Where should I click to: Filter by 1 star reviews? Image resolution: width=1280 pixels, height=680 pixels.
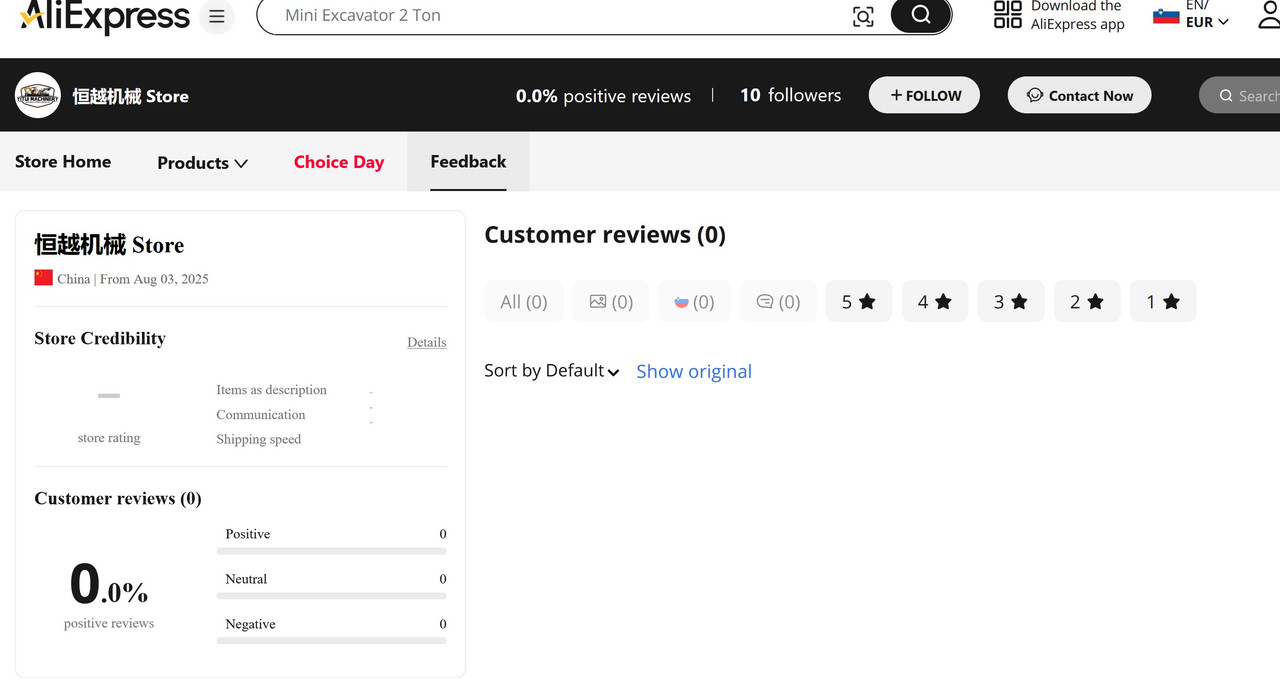(1163, 301)
